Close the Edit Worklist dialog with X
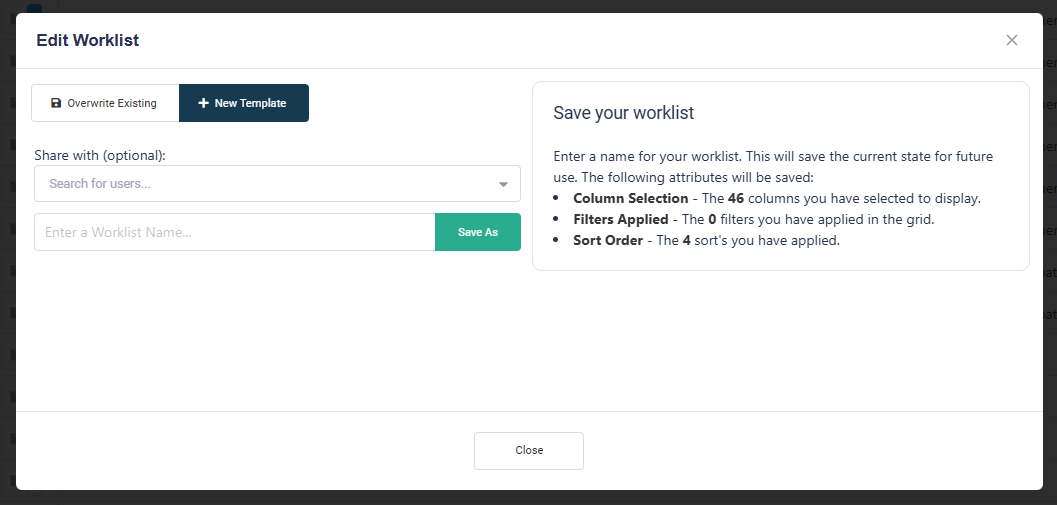 pos(1012,40)
